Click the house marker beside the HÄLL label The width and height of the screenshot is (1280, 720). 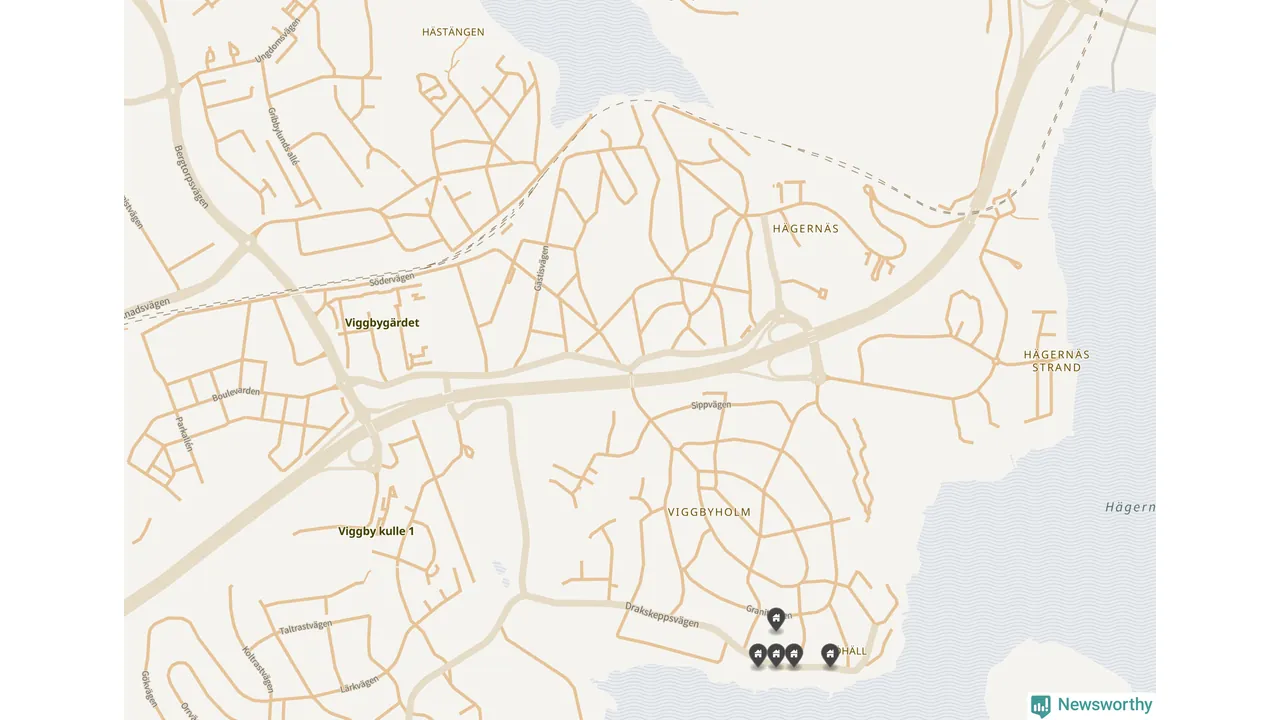point(830,656)
